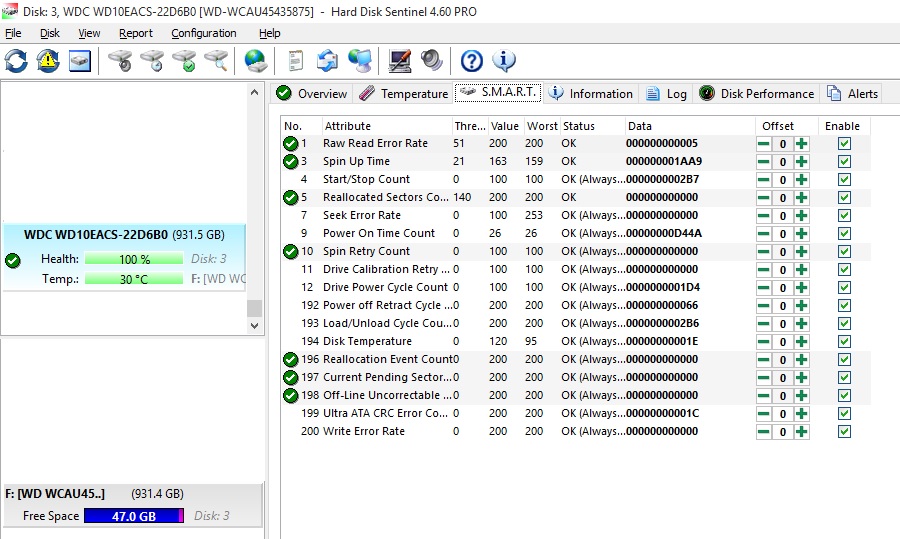Increase offset for Reallocated Sectors Count

(801, 197)
